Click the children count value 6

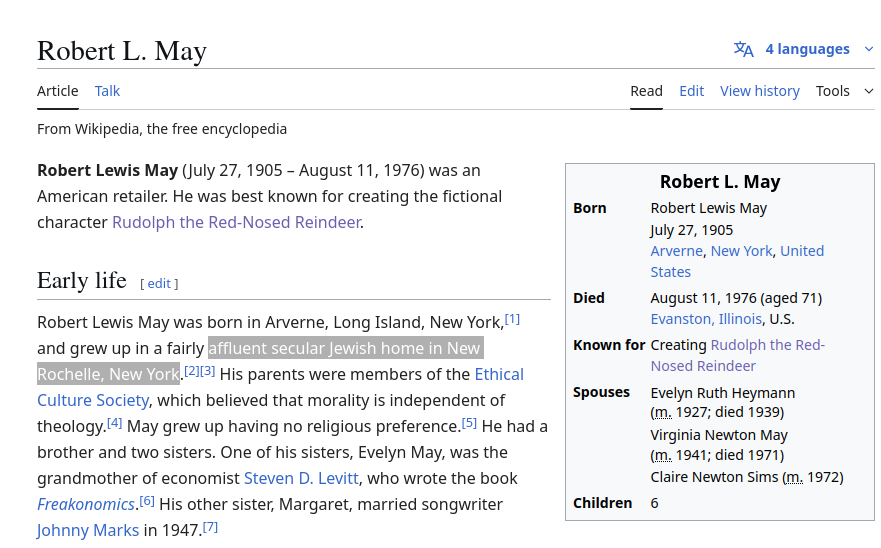pyautogui.click(x=654, y=503)
